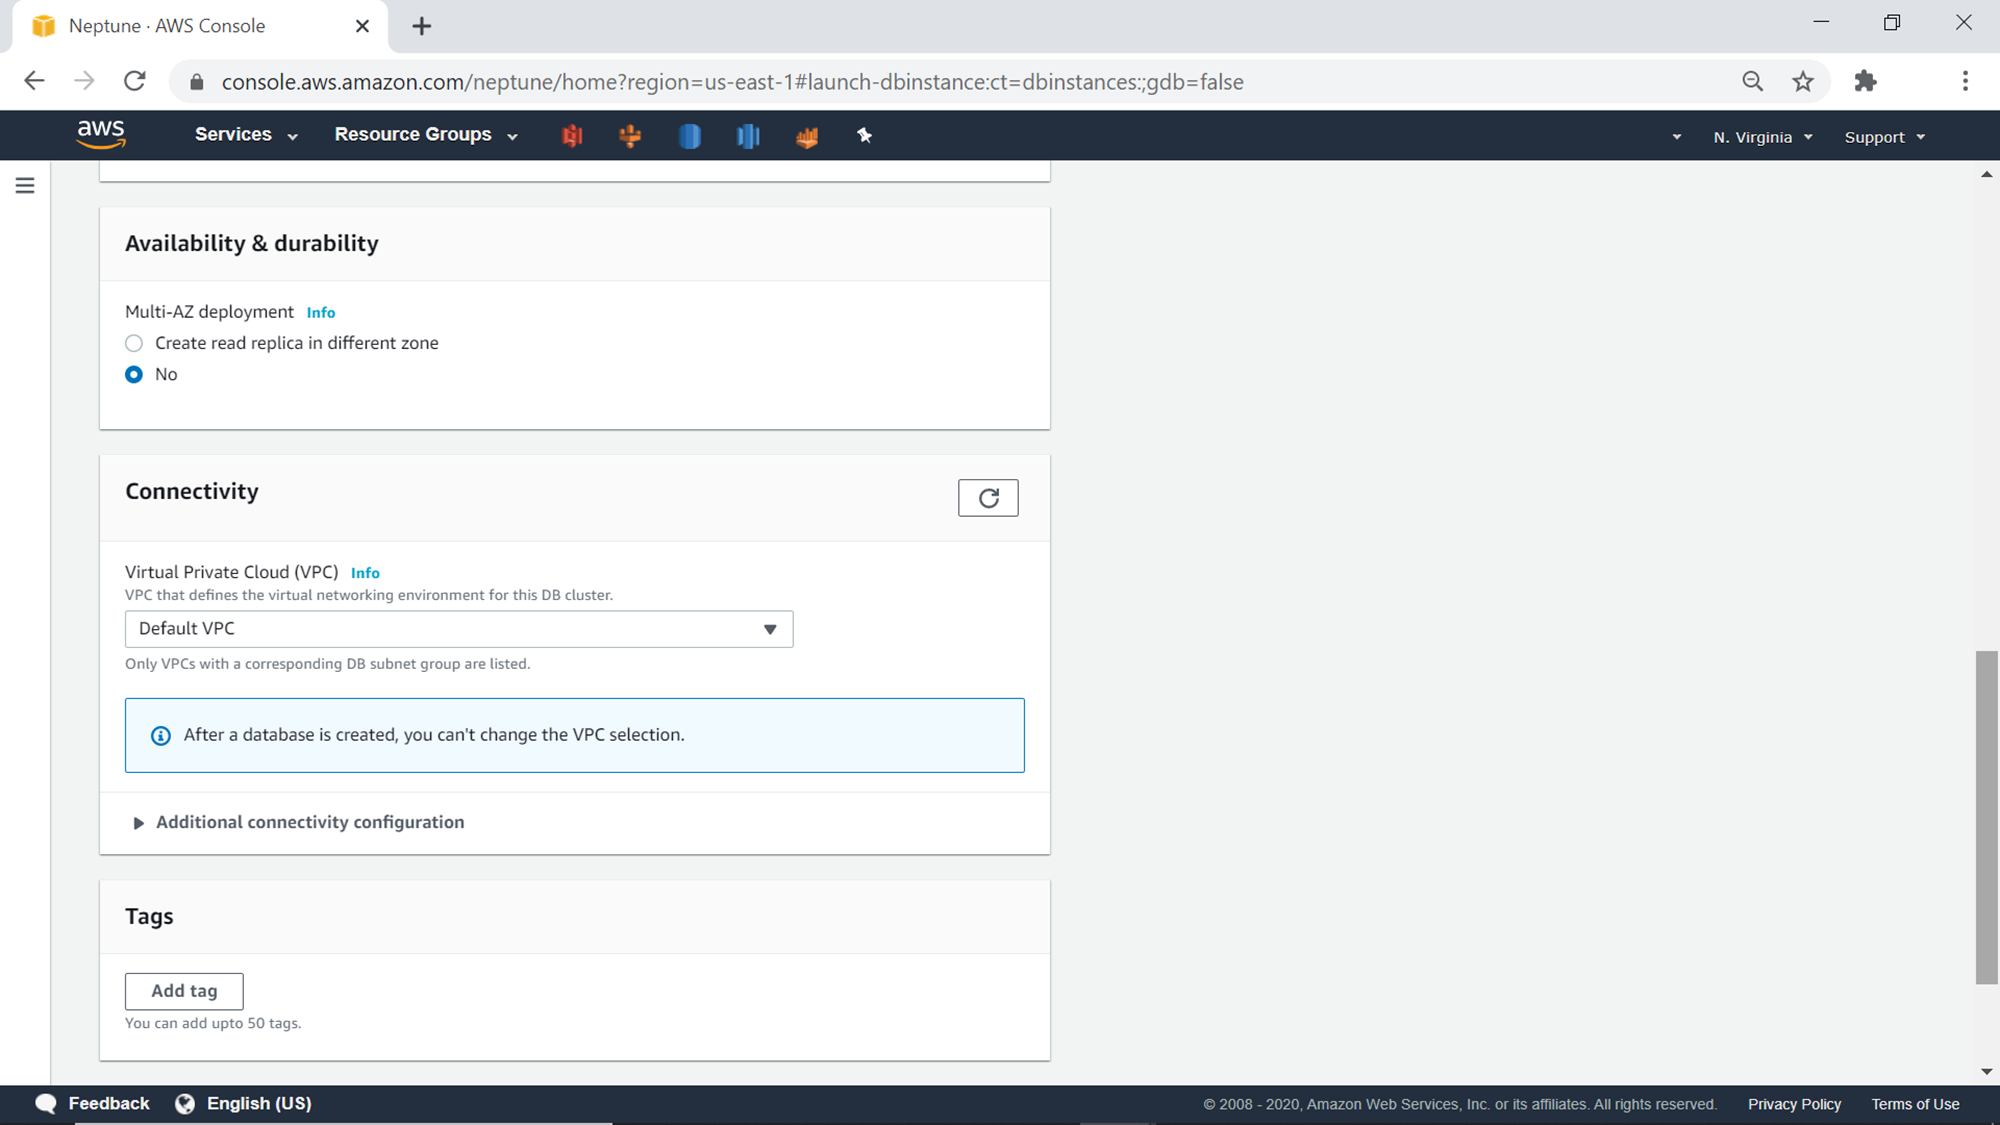Click the browser address bar URL
The image size is (2000, 1125).
click(732, 82)
